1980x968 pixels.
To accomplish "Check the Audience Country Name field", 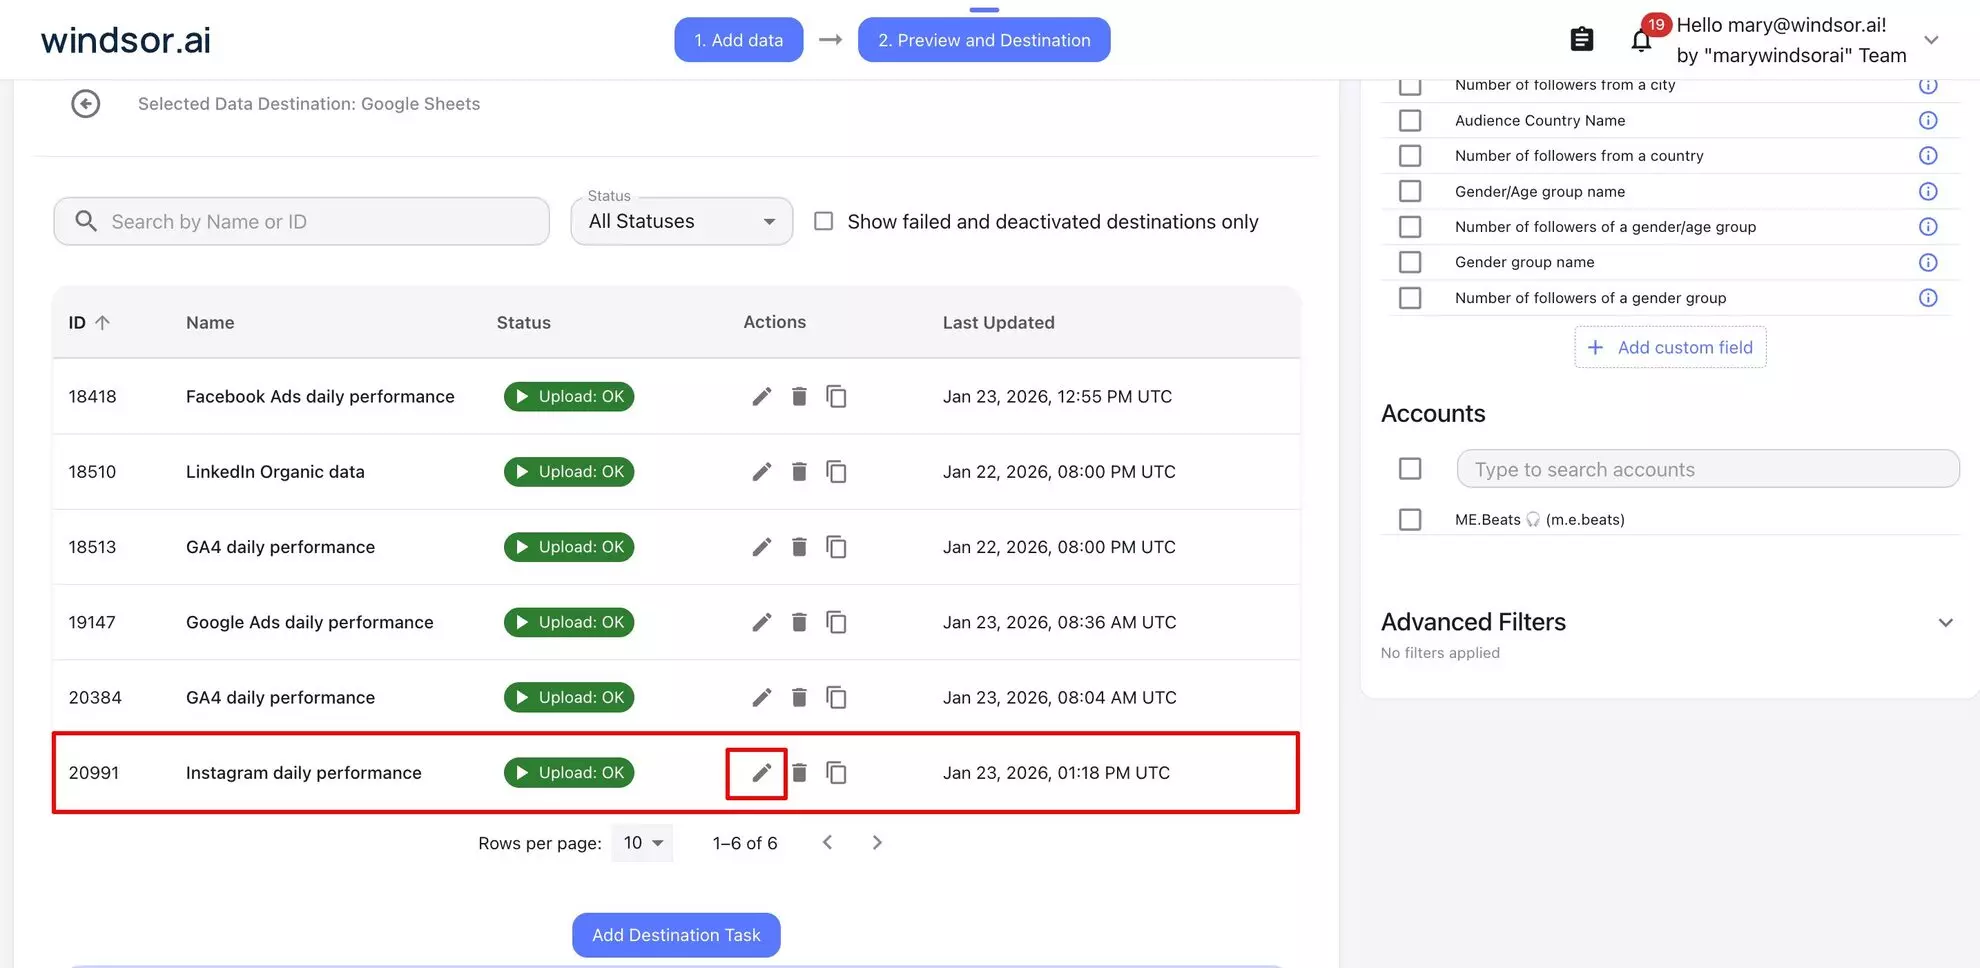I will pos(1410,120).
